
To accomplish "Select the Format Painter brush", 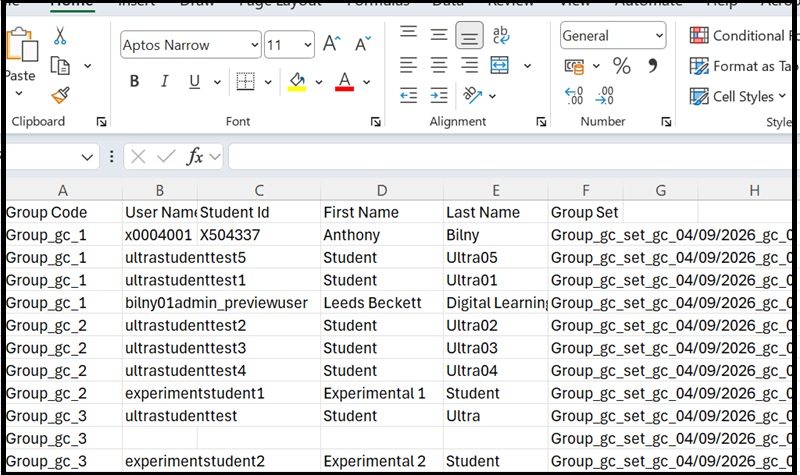I will tap(60, 95).
